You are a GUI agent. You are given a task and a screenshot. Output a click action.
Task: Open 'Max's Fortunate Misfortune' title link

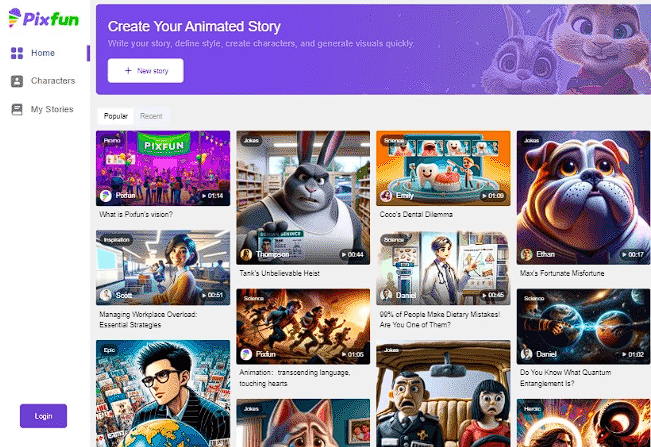(x=562, y=274)
